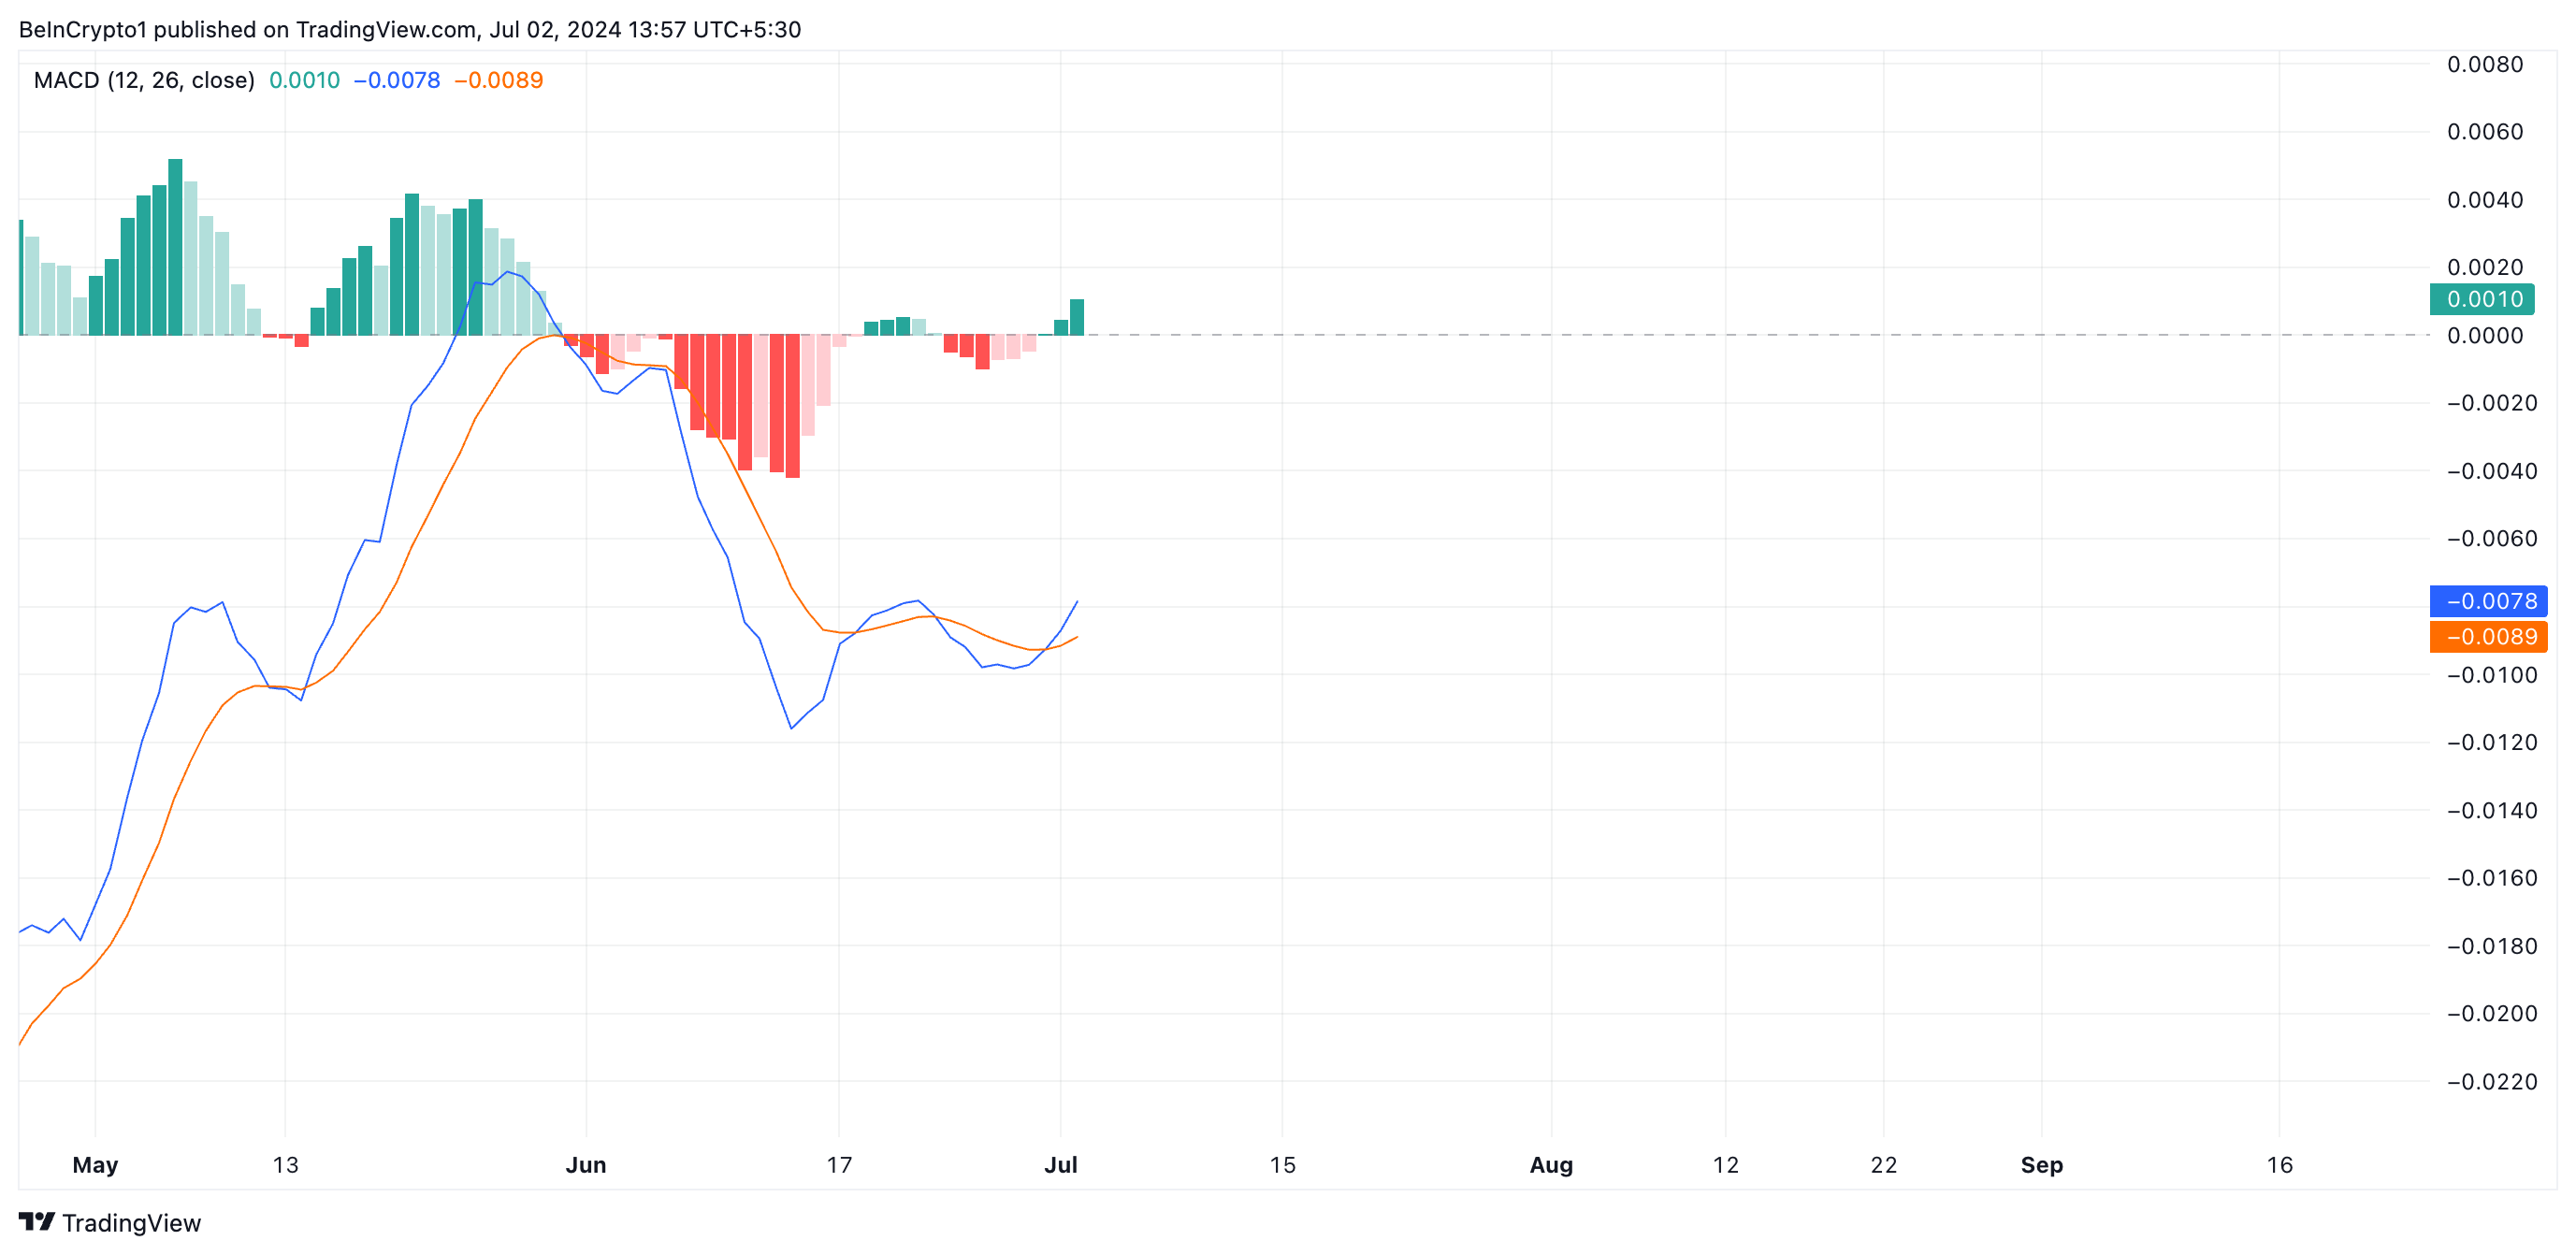Image resolution: width=2576 pixels, height=1255 pixels.
Task: Select the orange −0.0089 axis price tag
Action: (2489, 637)
